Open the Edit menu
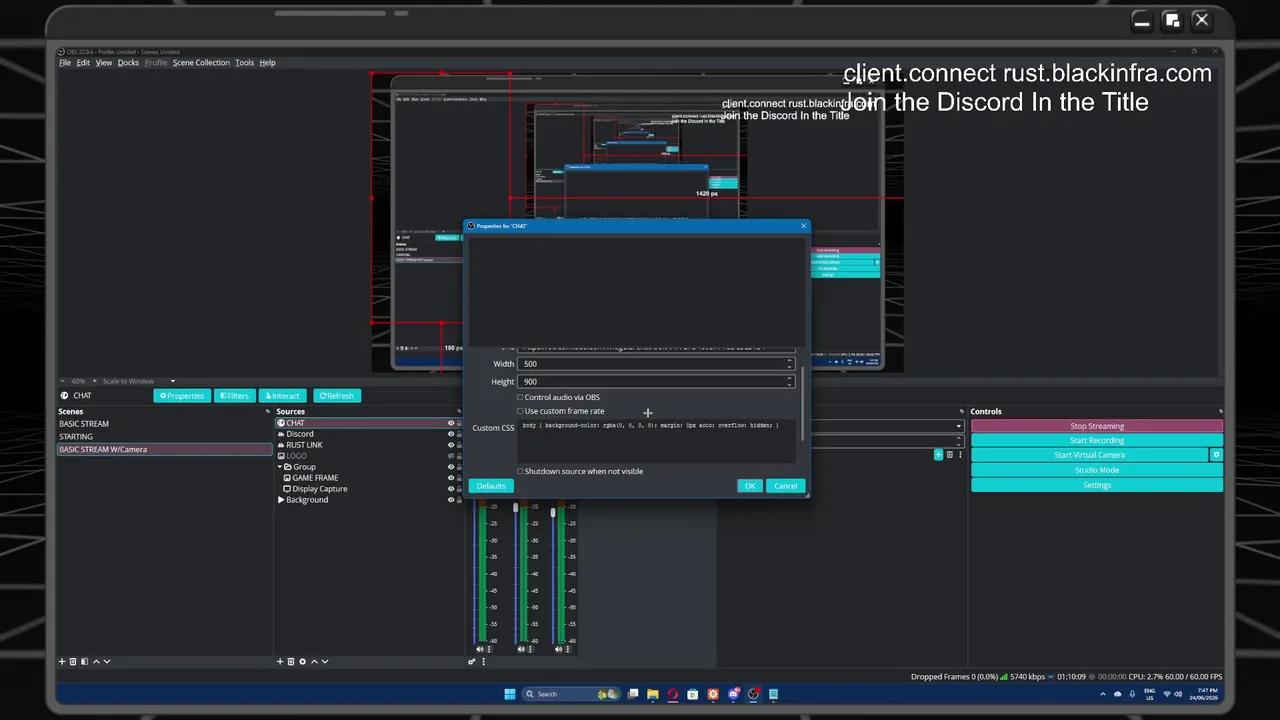1280x720 pixels. [x=83, y=63]
